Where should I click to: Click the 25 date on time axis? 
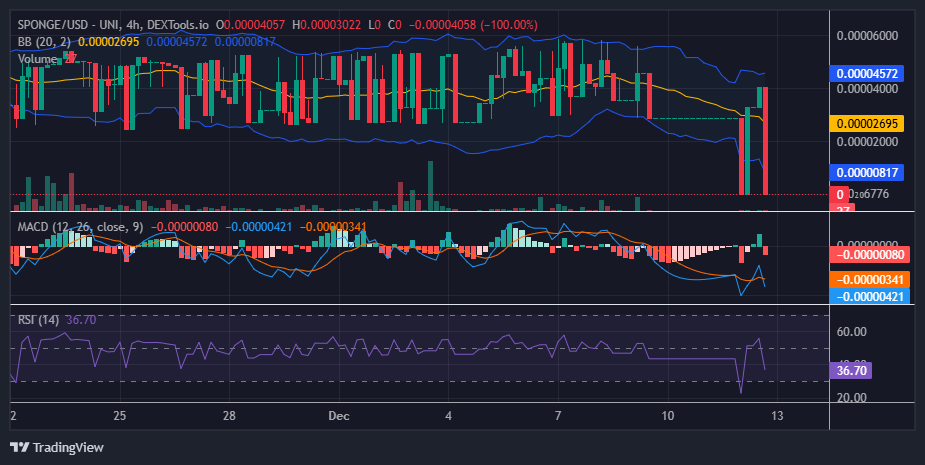coord(119,415)
